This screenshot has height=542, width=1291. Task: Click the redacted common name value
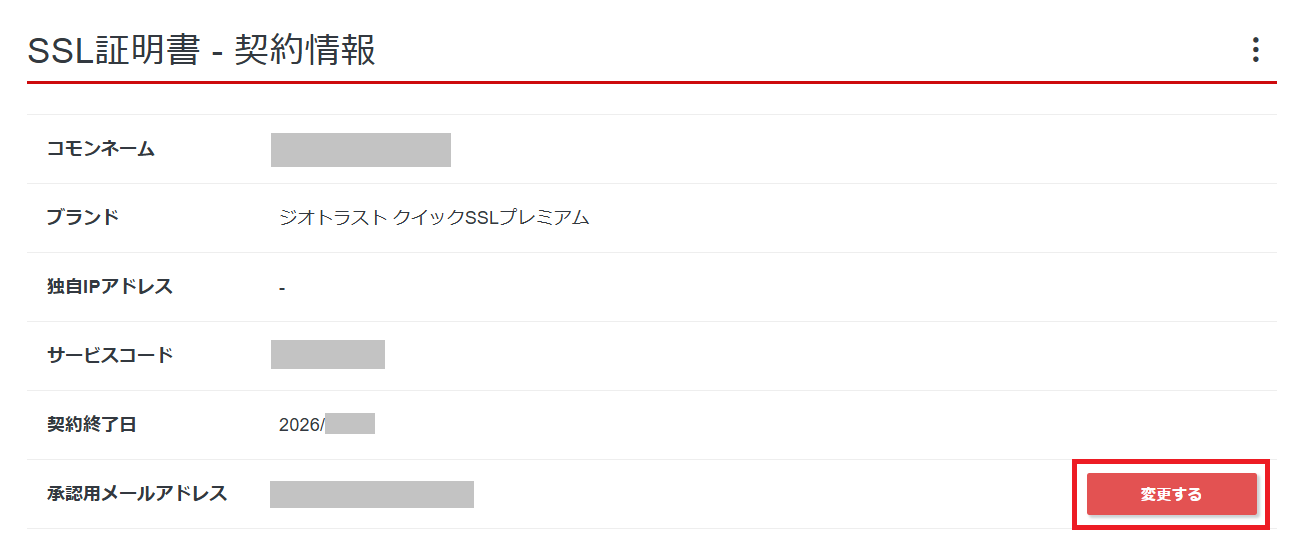coord(360,149)
